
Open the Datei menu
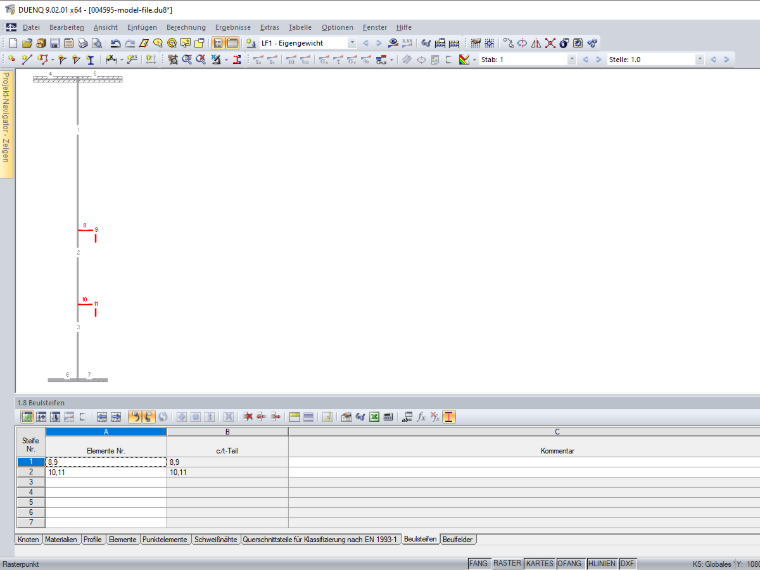point(31,28)
